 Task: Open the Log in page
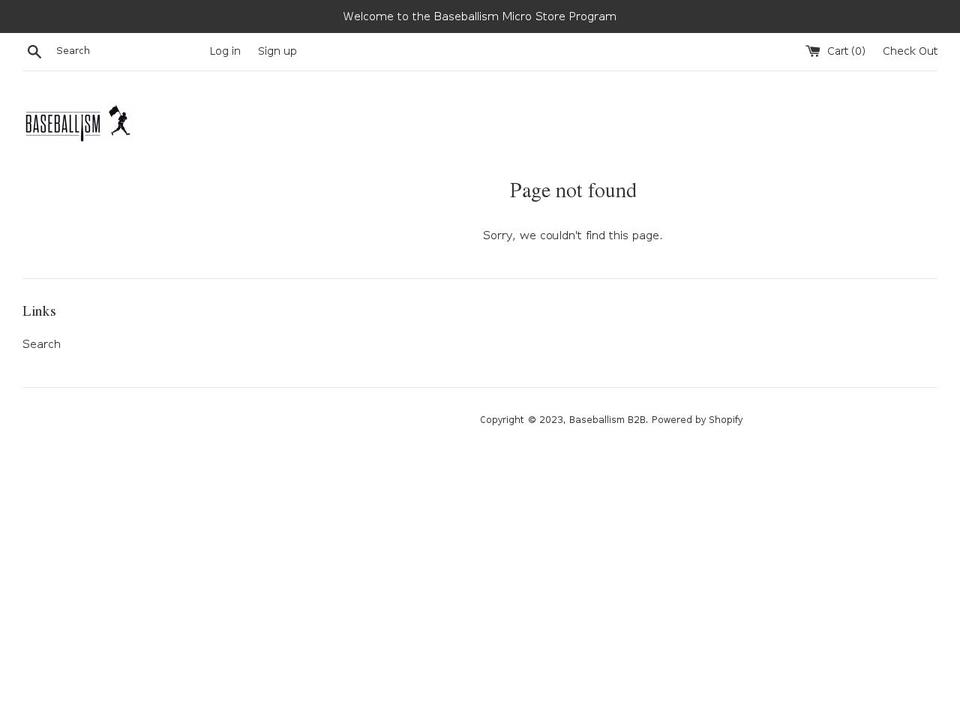pyautogui.click(x=225, y=51)
